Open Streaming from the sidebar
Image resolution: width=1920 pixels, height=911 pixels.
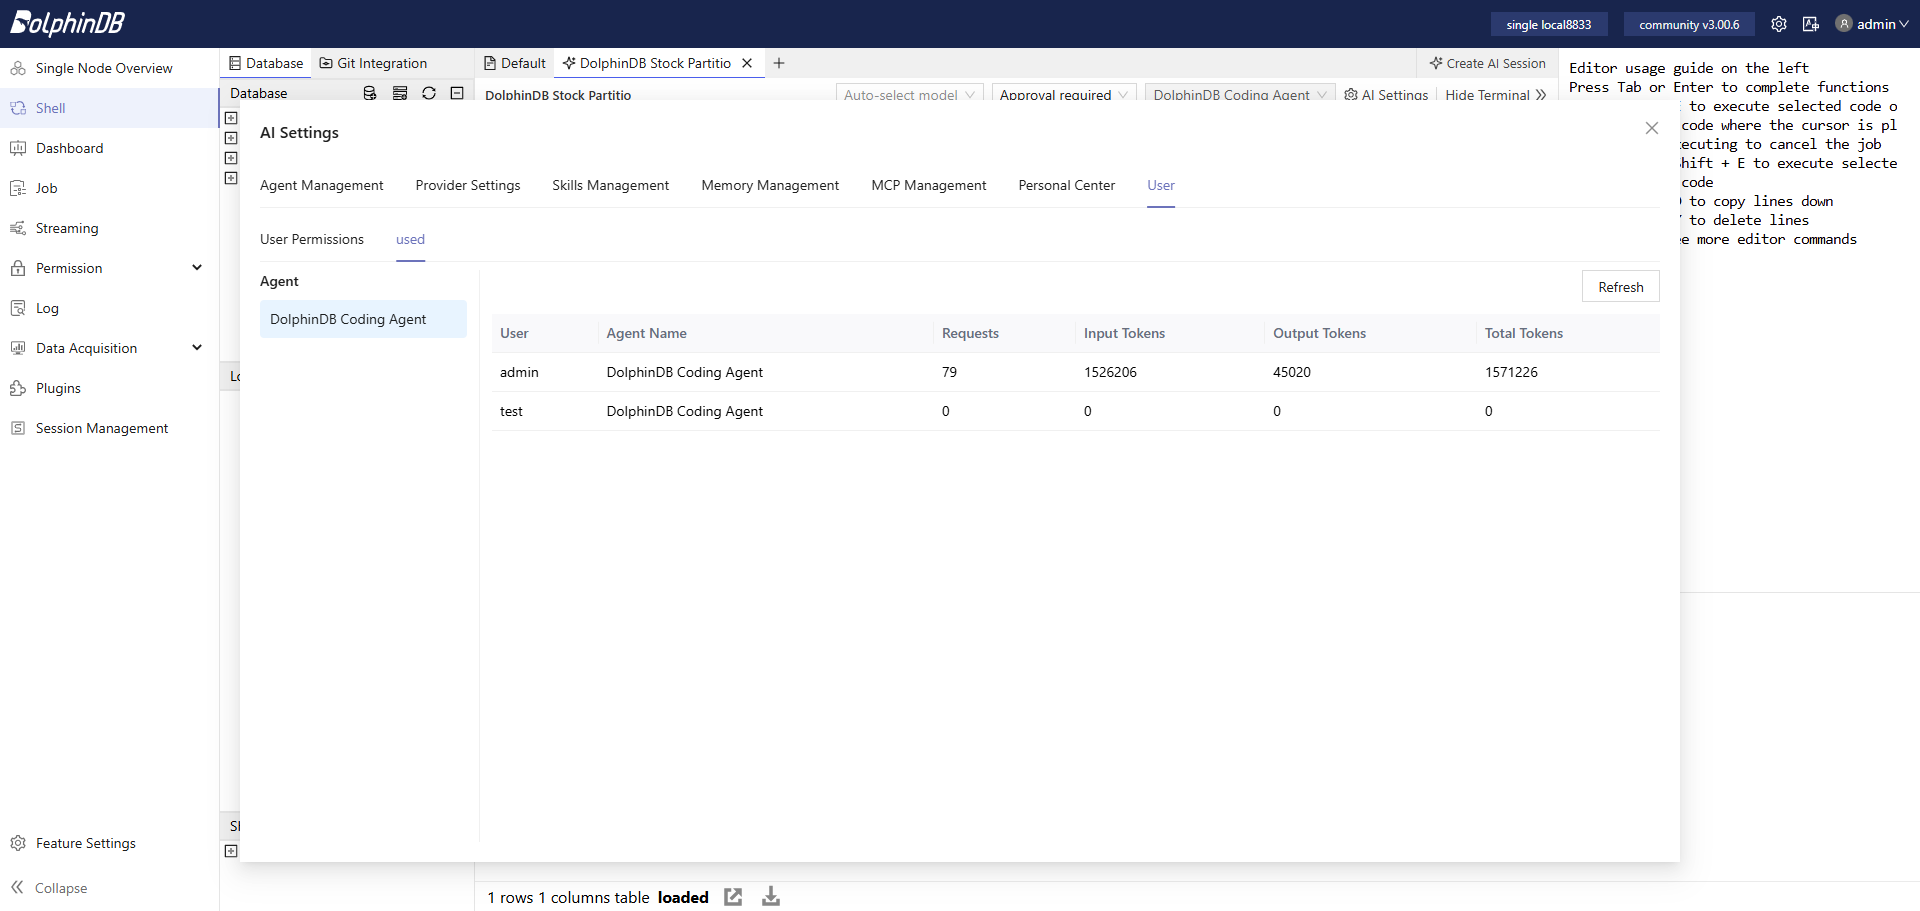(109, 228)
